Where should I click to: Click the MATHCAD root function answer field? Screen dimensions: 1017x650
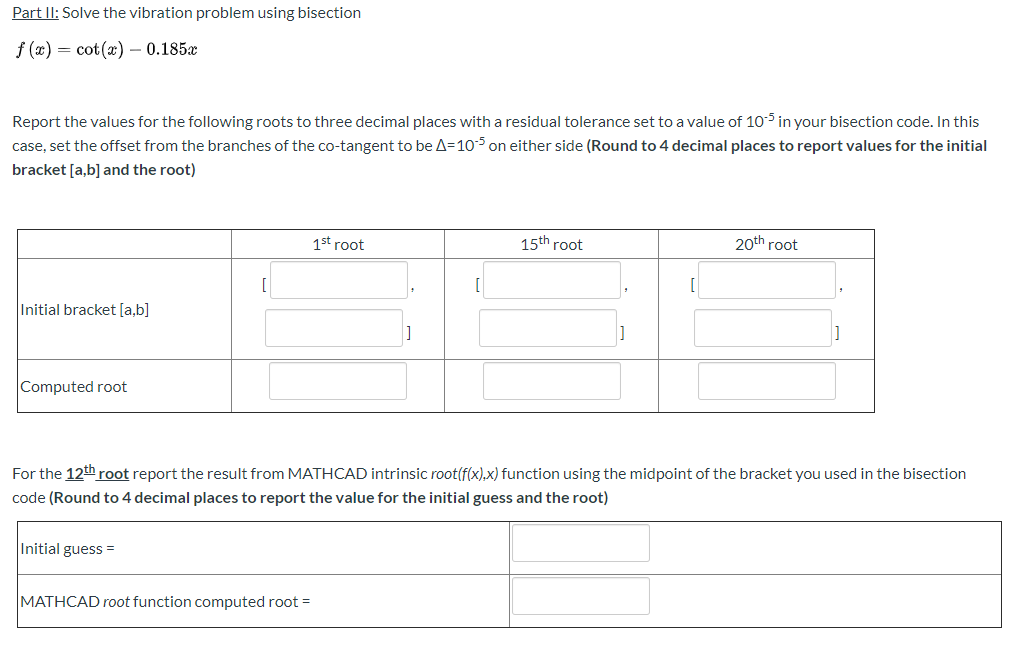[580, 595]
